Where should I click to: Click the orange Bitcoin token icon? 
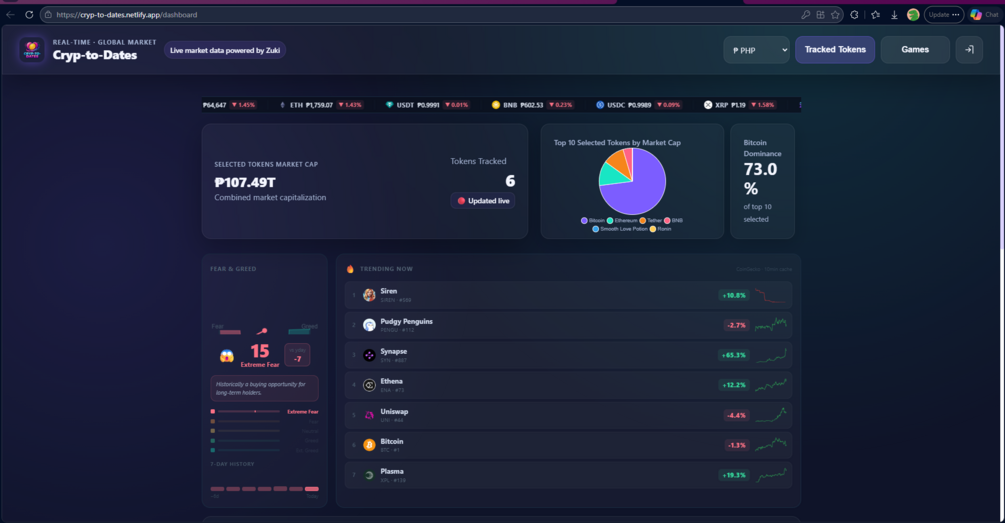click(369, 445)
